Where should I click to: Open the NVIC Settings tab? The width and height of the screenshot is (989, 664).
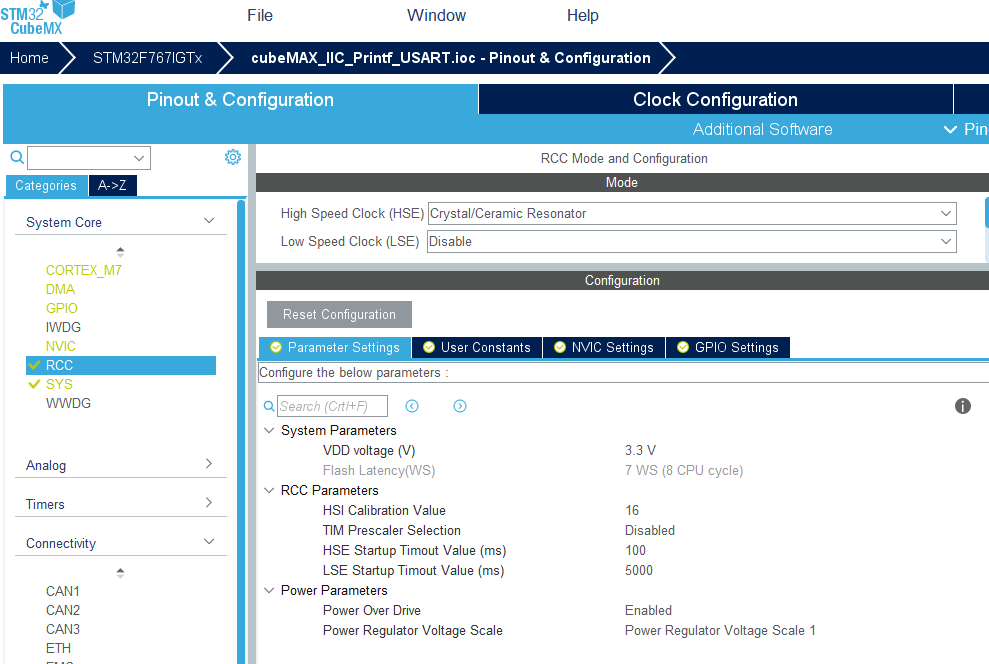(x=604, y=347)
